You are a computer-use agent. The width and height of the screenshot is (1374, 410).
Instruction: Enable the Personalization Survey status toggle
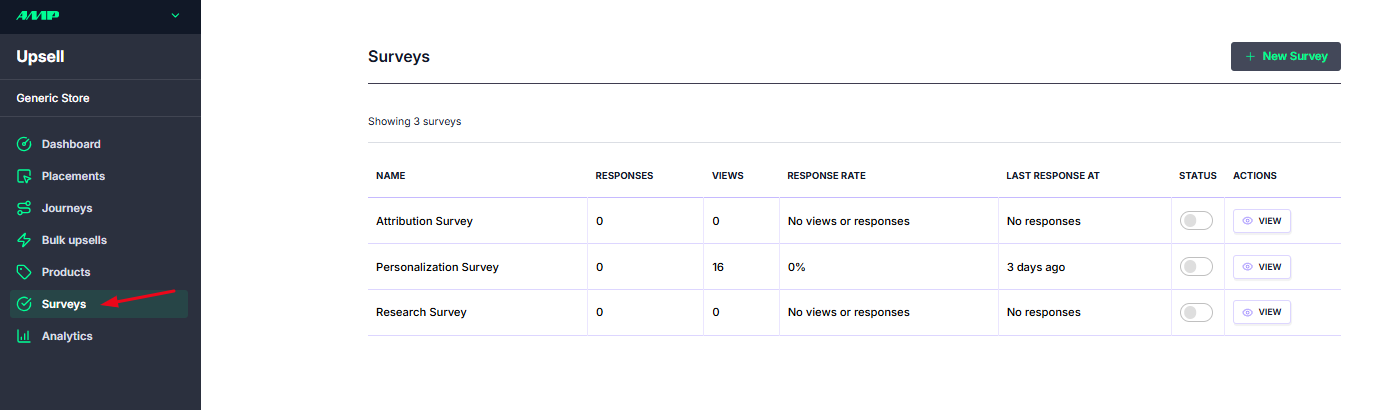pos(1196,267)
